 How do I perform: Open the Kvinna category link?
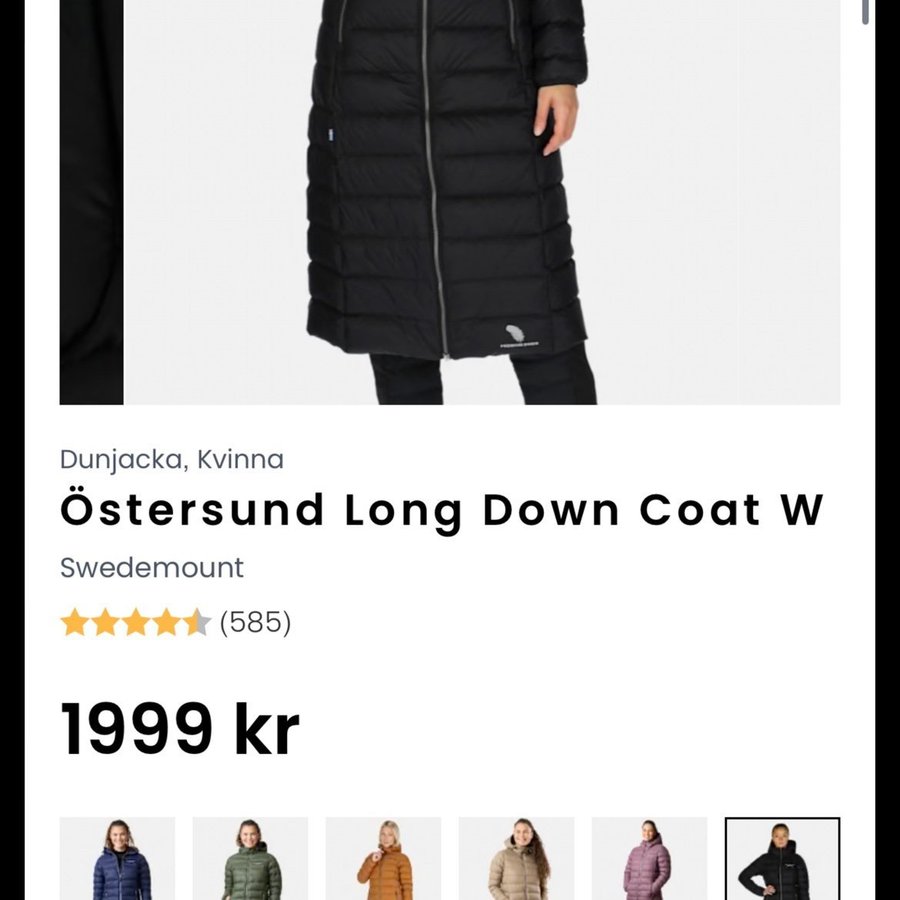(240, 459)
